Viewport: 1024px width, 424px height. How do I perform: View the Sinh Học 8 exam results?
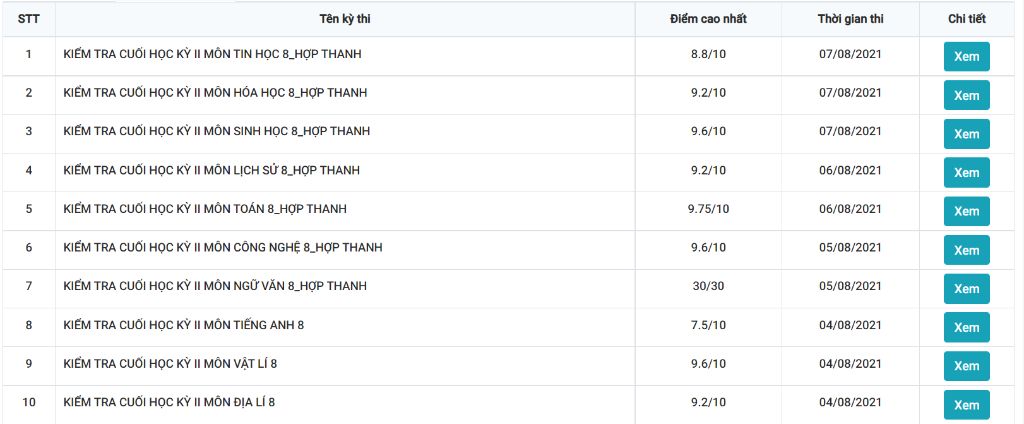pyautogui.click(x=966, y=134)
